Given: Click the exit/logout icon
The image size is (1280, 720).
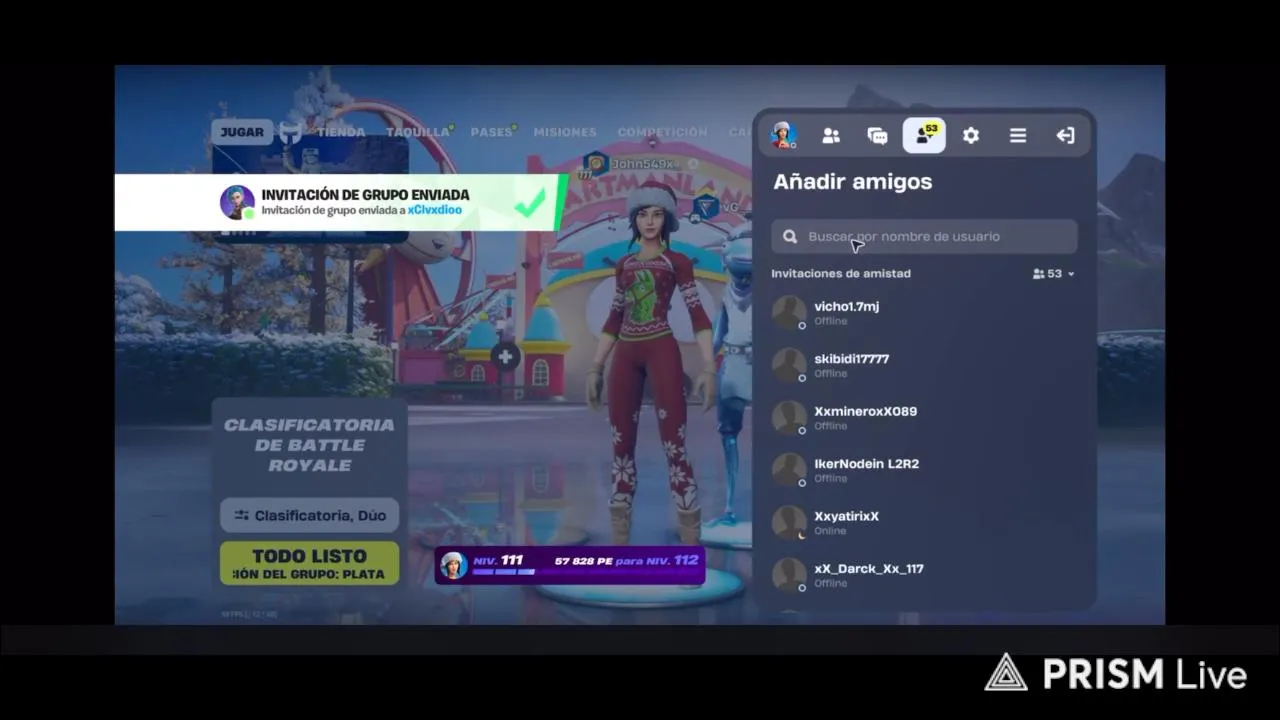Looking at the screenshot, I should 1065,136.
